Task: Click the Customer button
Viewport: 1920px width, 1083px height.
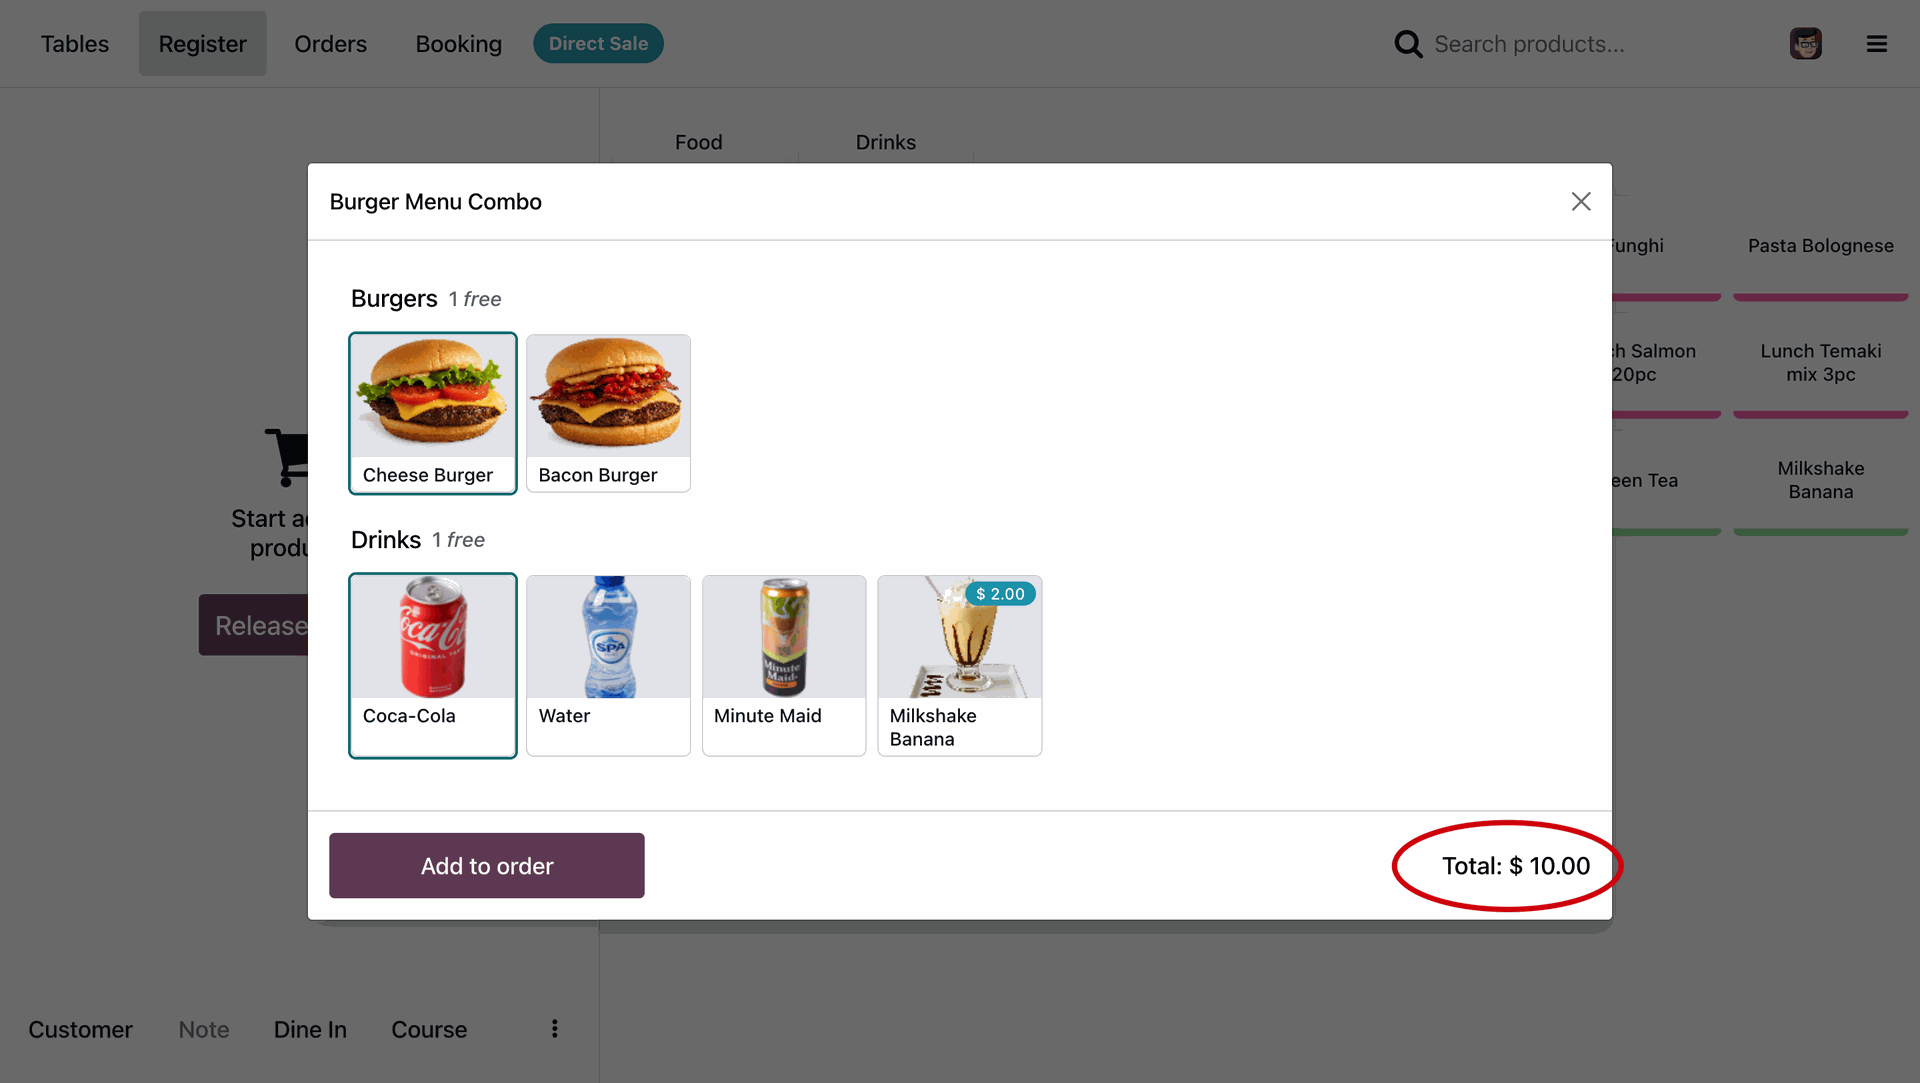Action: coord(80,1029)
